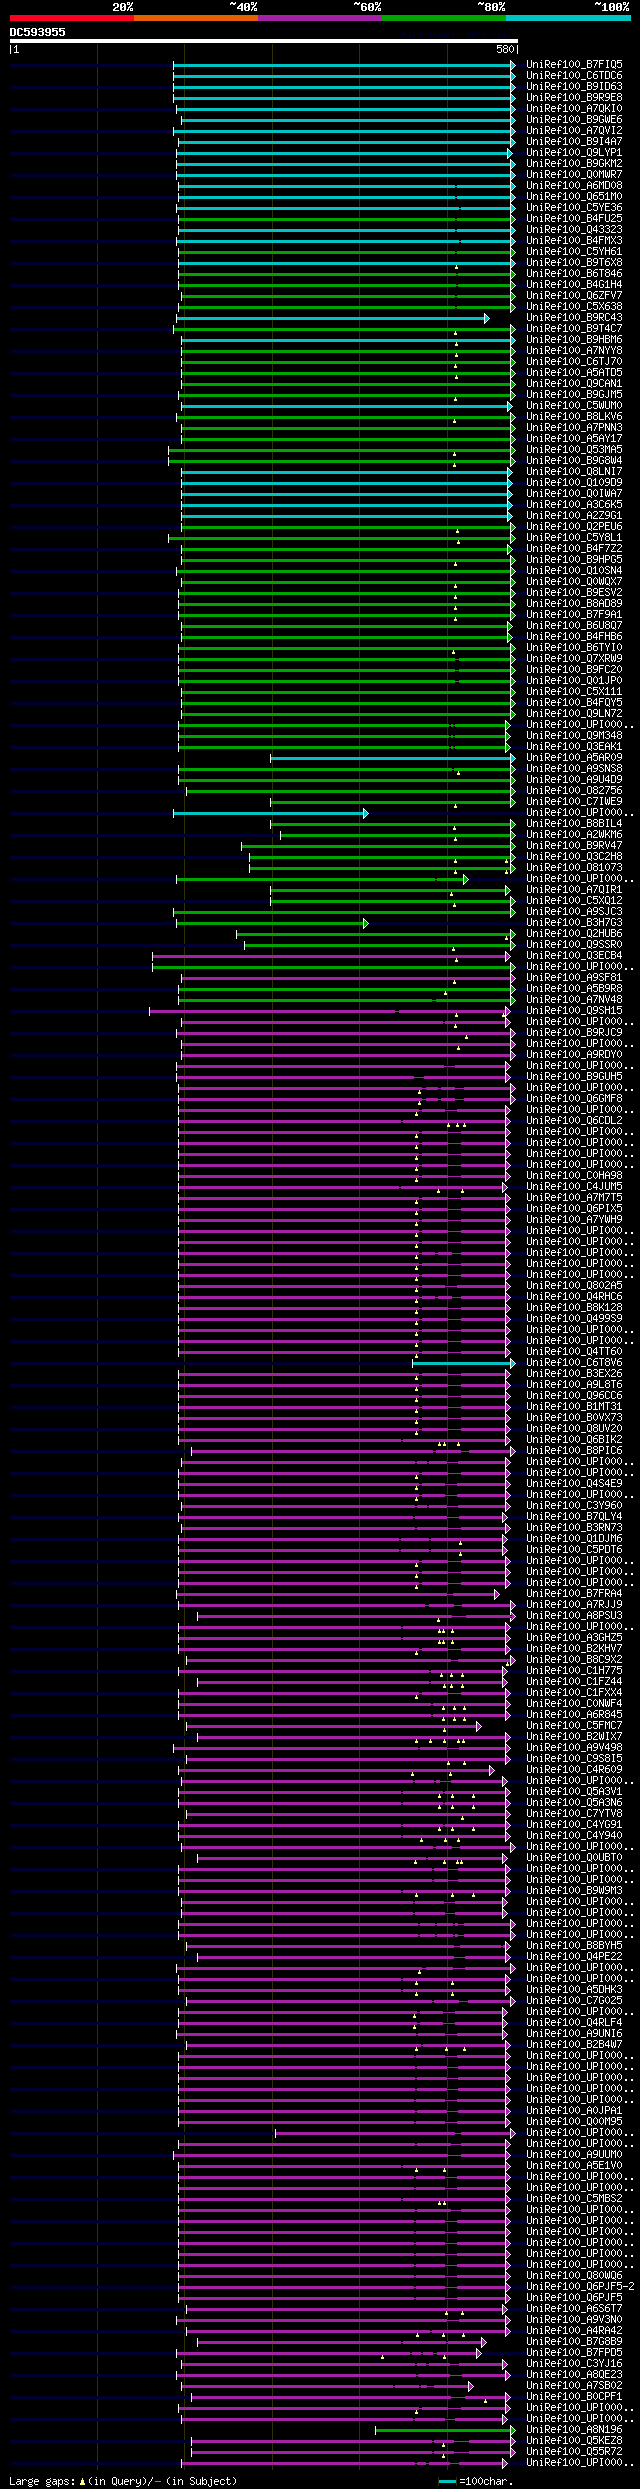Viewport: 640px width, 2489px height.
Task: Click the UniRef100_Q6PJF5-2 label
Action: [580, 2286]
